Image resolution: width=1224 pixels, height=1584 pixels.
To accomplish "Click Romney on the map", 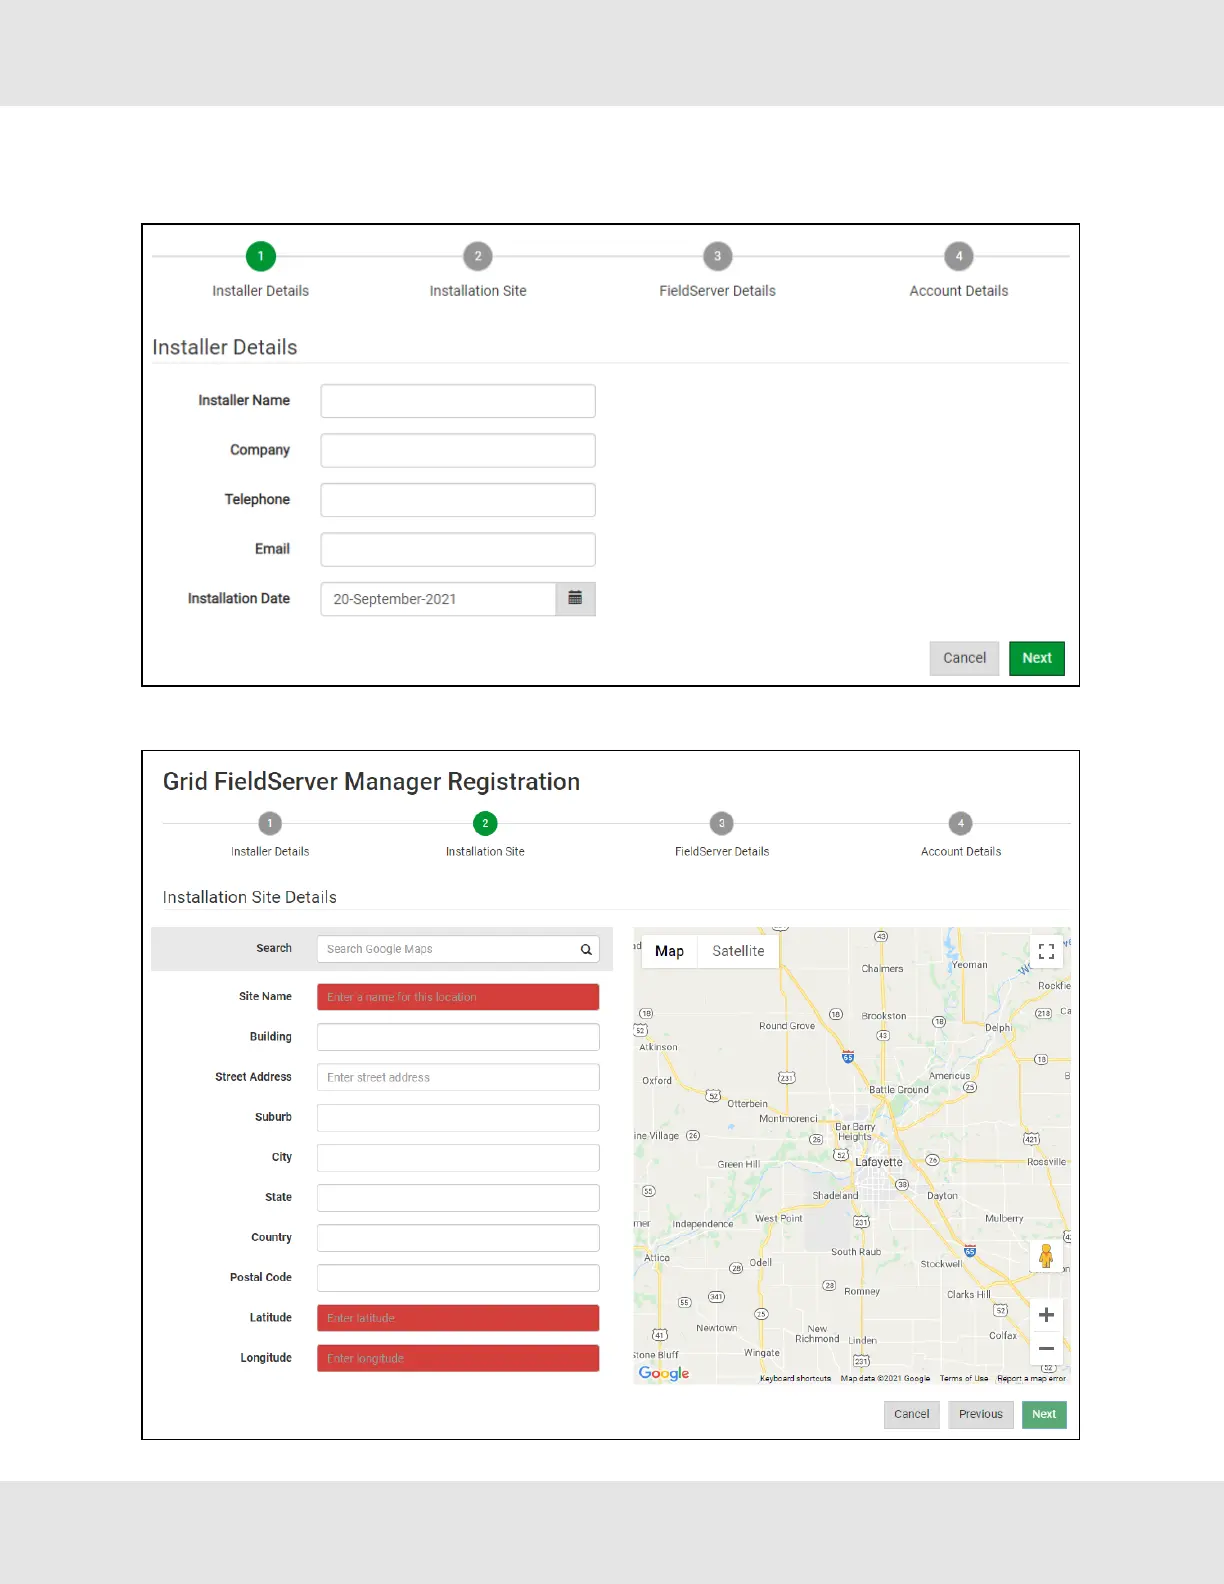I will [862, 1291].
